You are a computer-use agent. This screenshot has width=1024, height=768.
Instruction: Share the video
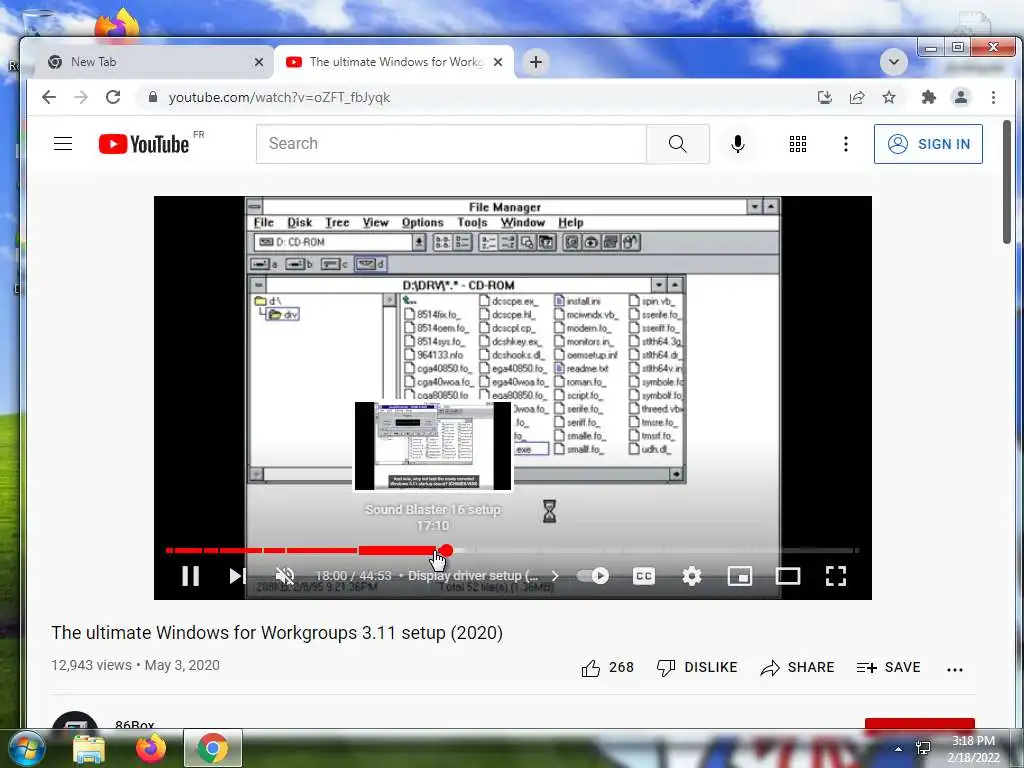tap(797, 667)
